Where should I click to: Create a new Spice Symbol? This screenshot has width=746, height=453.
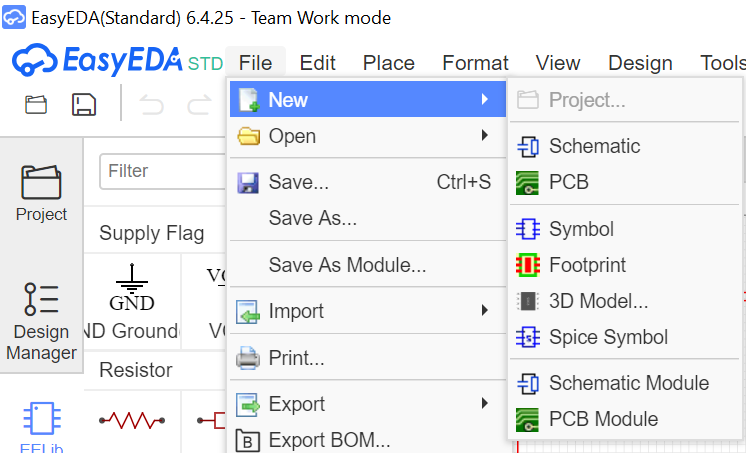[608, 337]
